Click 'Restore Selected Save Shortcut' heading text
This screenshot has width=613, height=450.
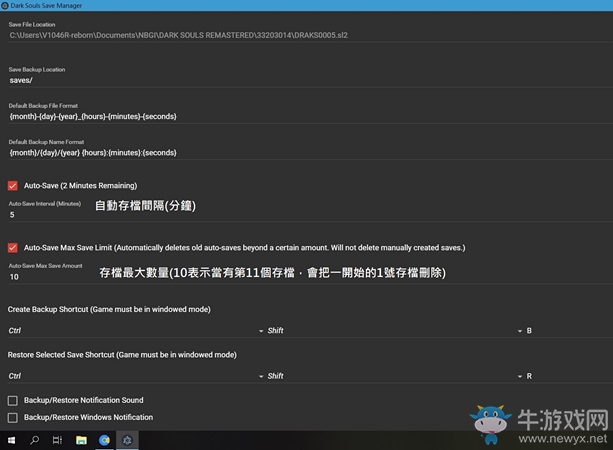[x=122, y=355]
